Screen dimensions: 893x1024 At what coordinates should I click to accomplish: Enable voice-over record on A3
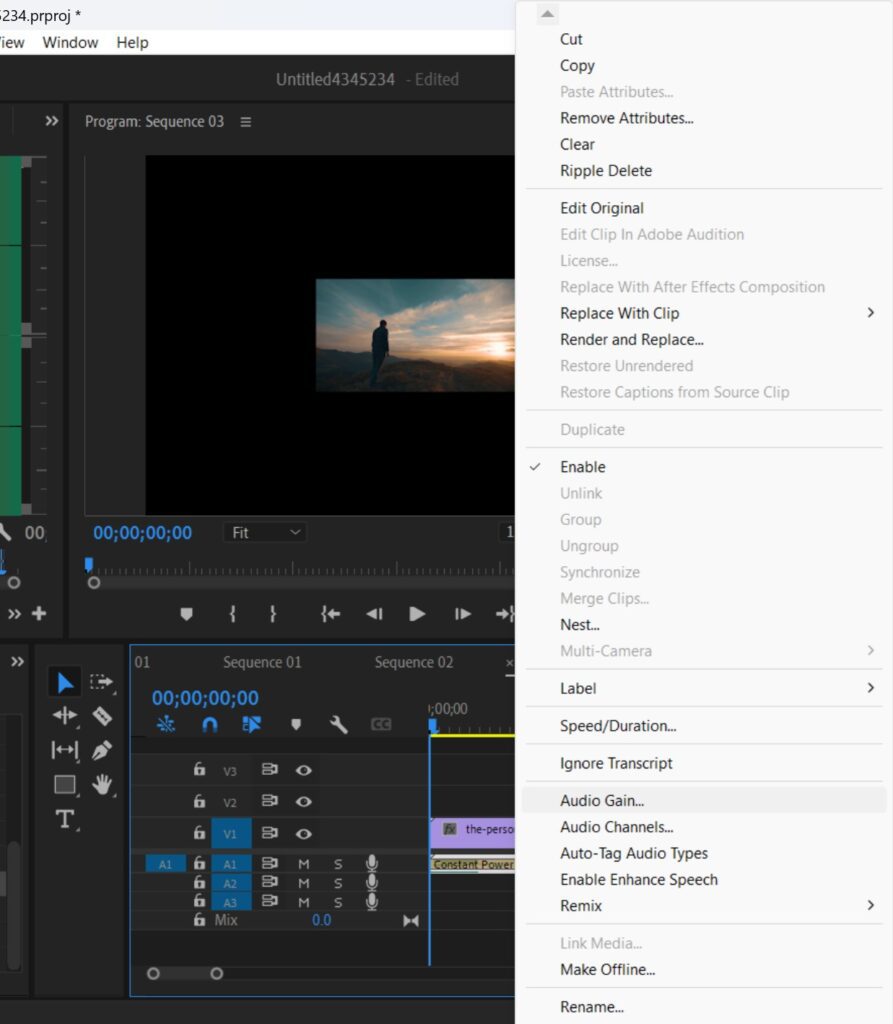pyautogui.click(x=372, y=901)
